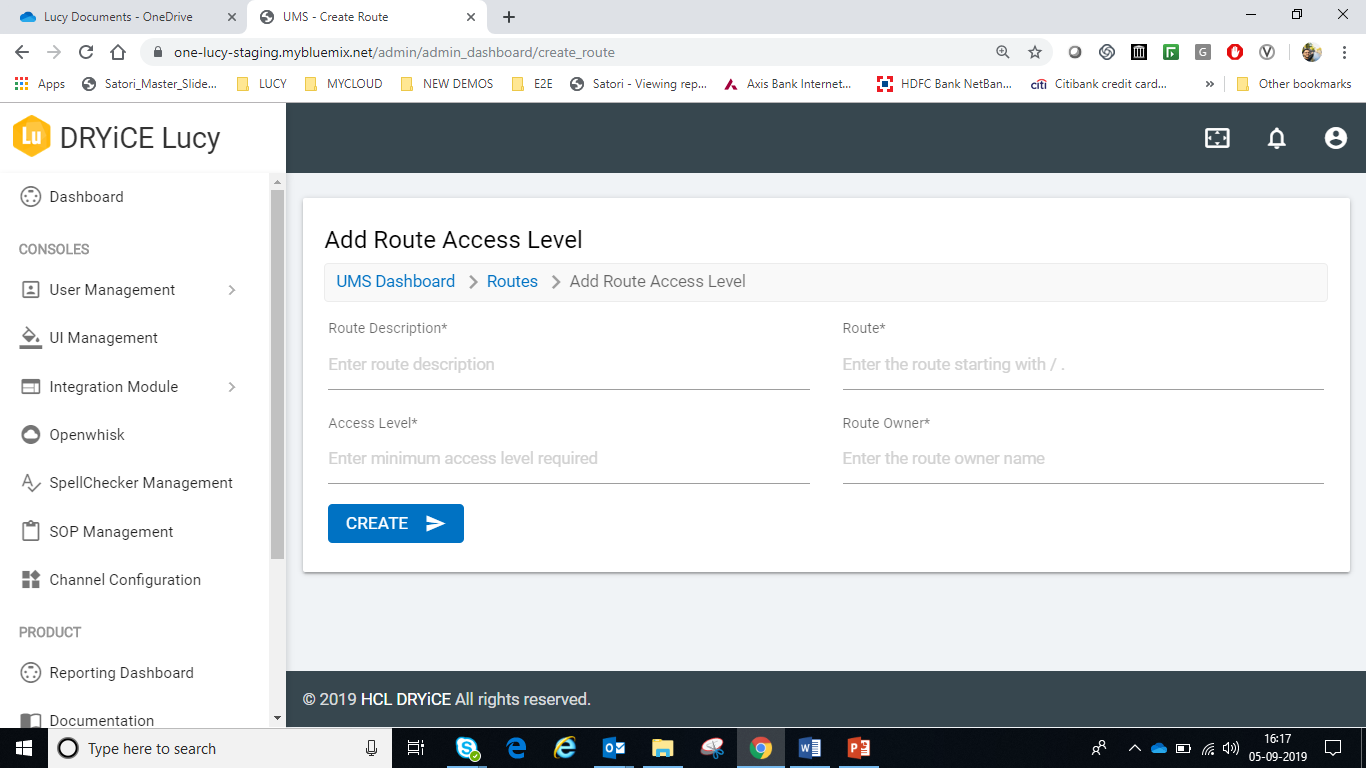Go back to the previous page
This screenshot has height=768, width=1366.
click(x=22, y=52)
